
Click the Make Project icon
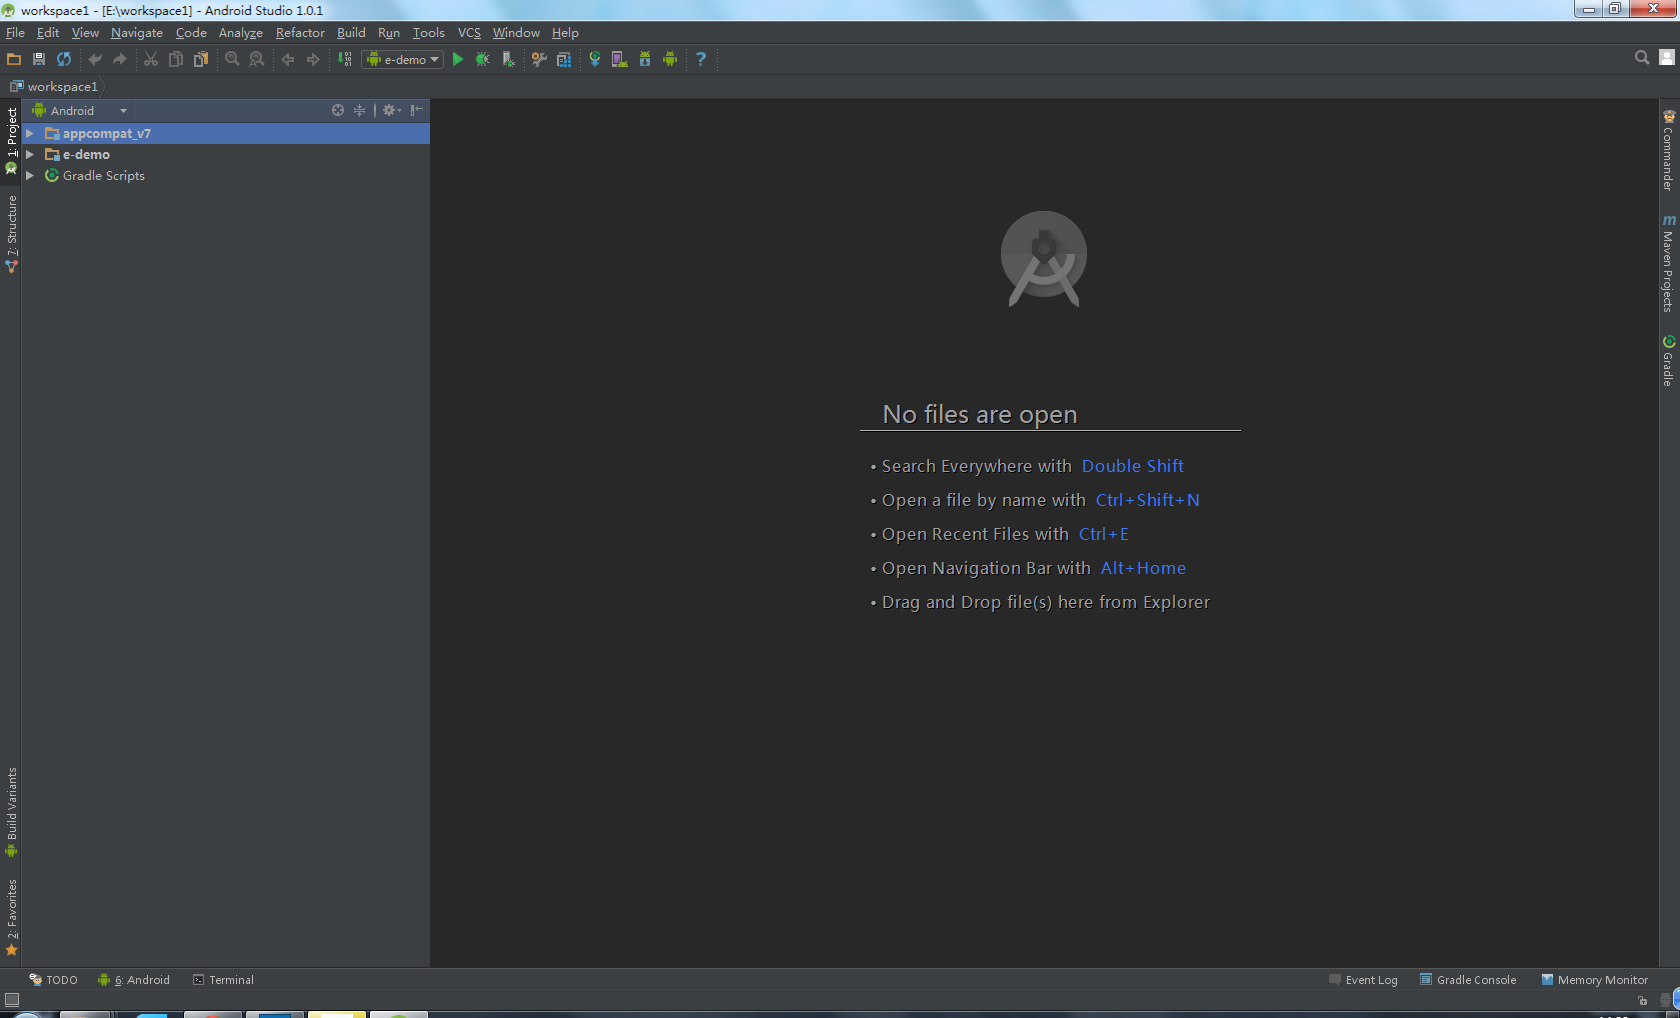pos(345,60)
